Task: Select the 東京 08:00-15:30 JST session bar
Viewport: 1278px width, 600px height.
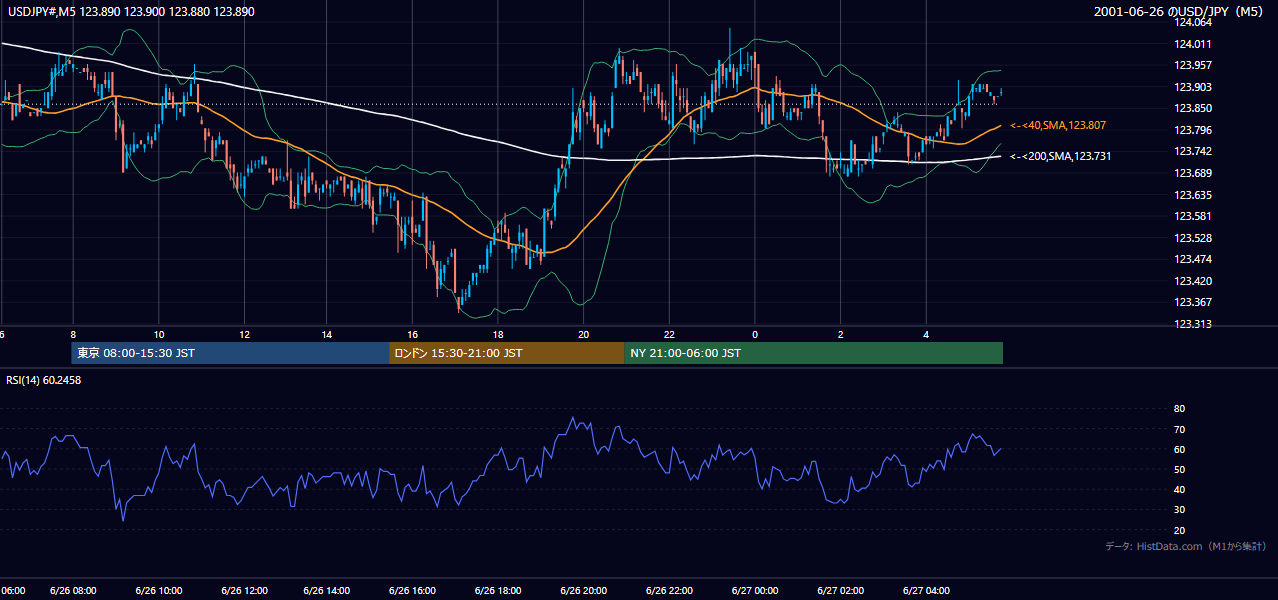Action: click(230, 353)
